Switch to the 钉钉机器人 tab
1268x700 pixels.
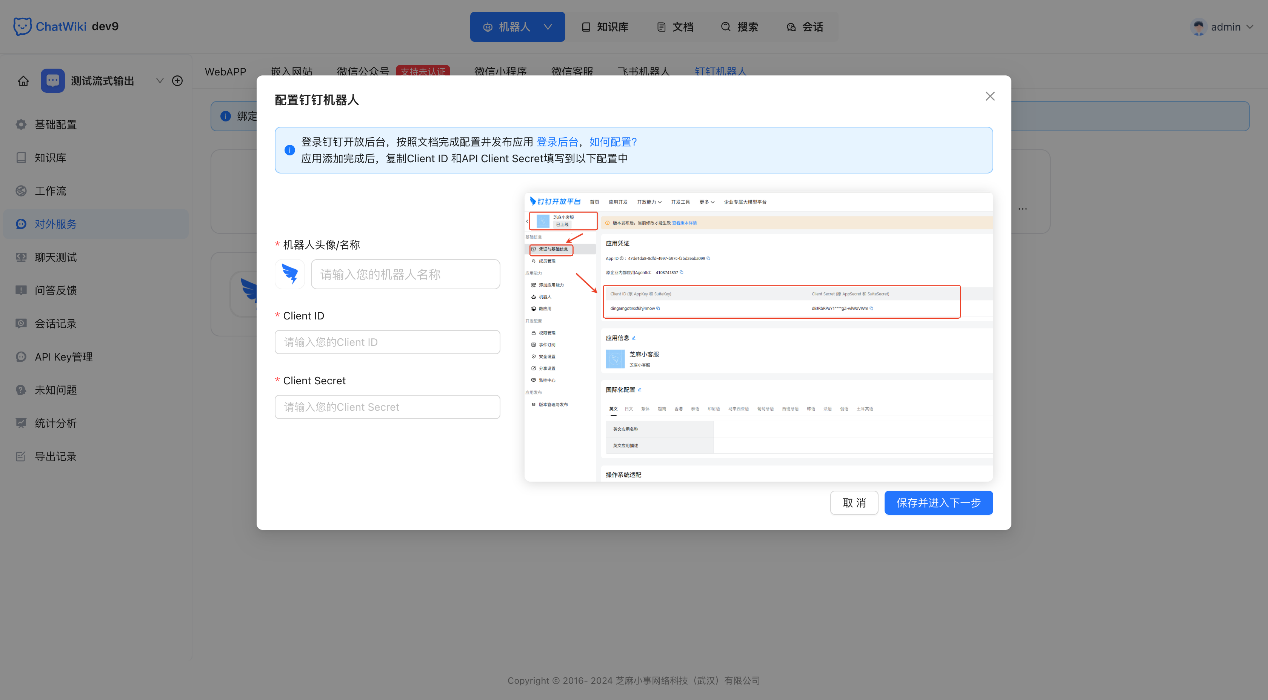pyautogui.click(x=721, y=71)
